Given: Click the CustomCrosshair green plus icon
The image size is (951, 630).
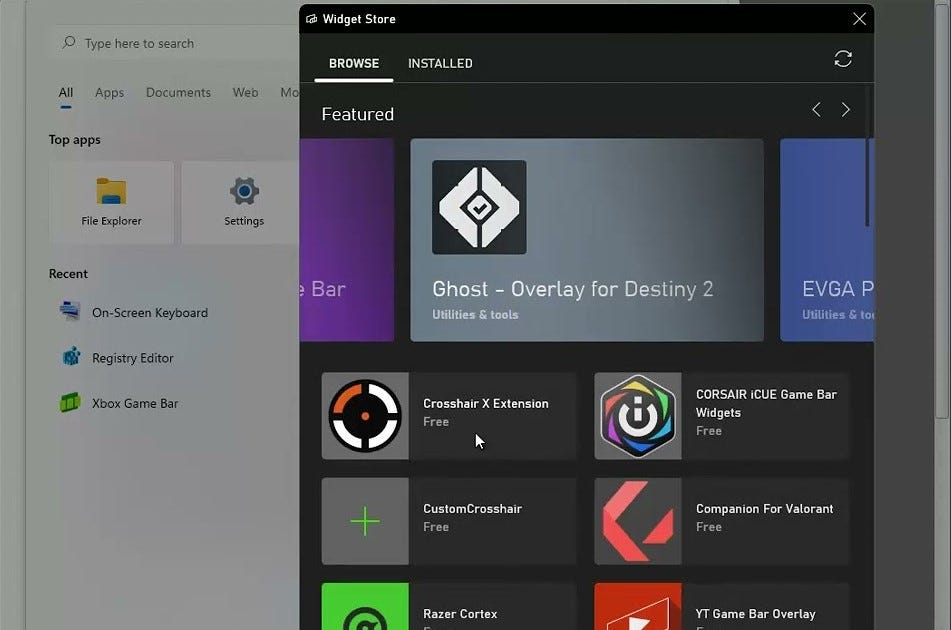Looking at the screenshot, I should [x=364, y=521].
